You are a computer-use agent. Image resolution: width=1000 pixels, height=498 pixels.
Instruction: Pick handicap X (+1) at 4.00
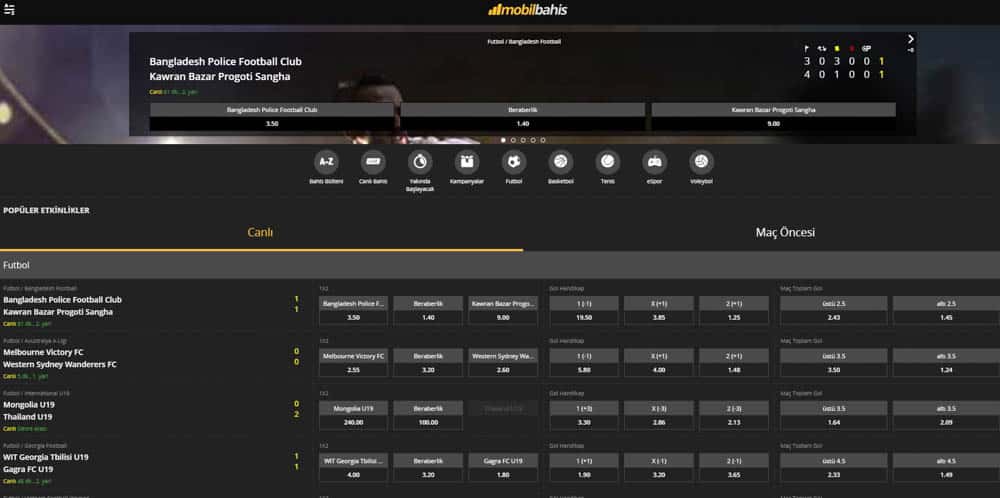point(659,363)
